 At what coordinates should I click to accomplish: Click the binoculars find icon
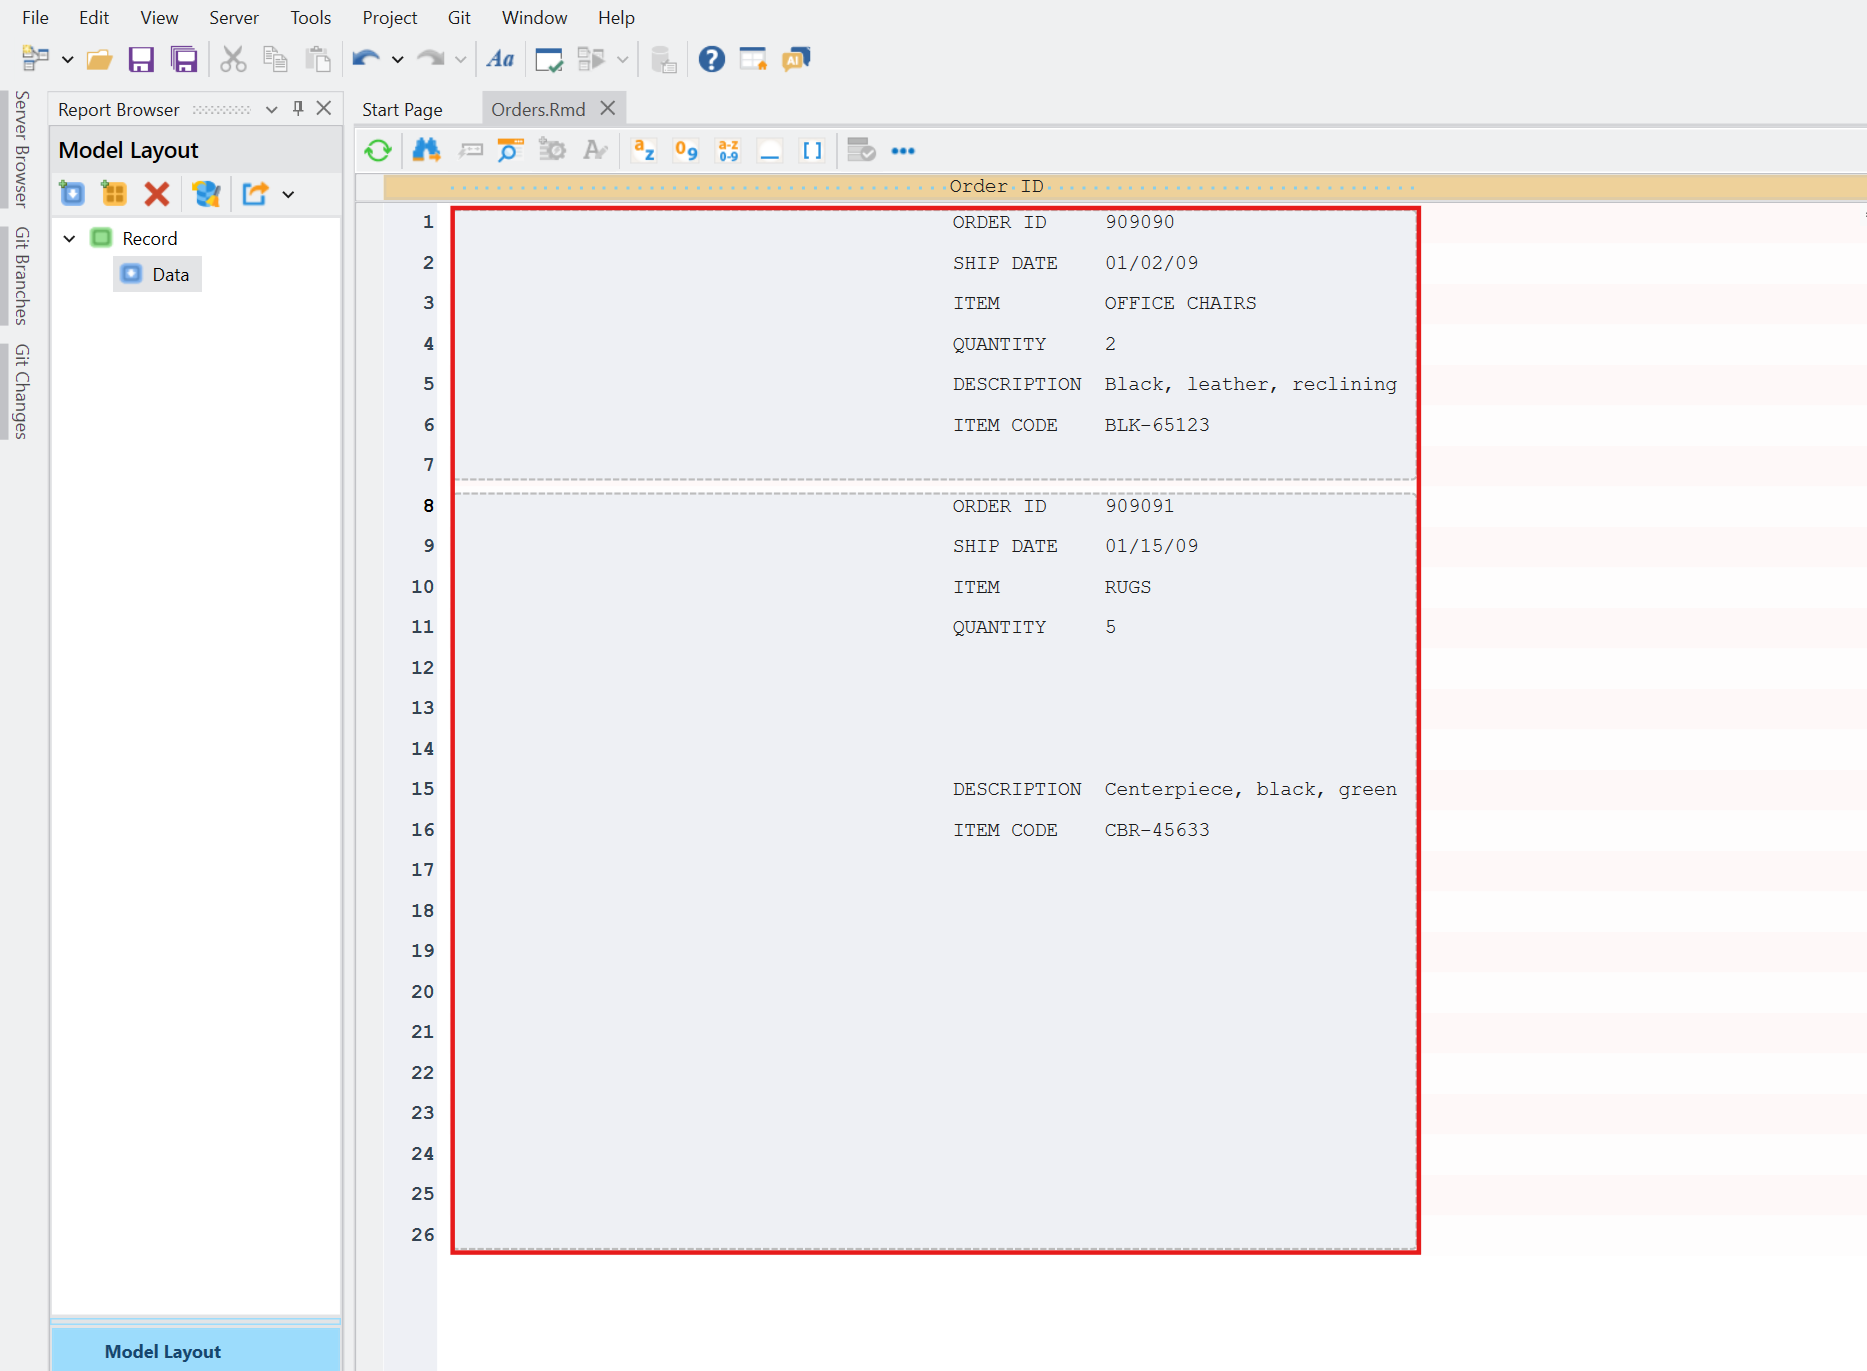(426, 151)
